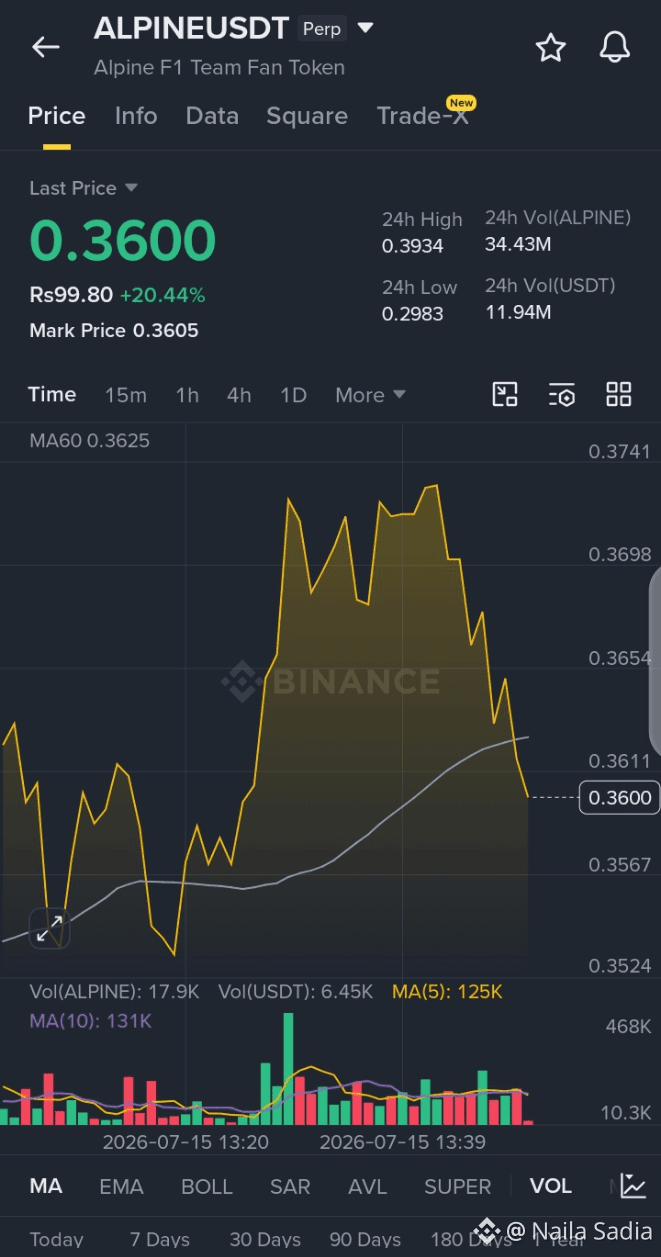Tap the 2026-07-15 13:20 time label
This screenshot has width=661, height=1257.
(186, 1142)
